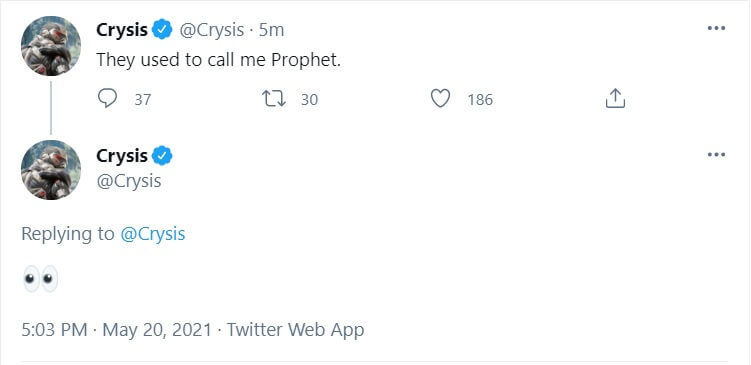751x365 pixels.
Task: Open more options on the eyes-emoji reply
Action: point(716,155)
